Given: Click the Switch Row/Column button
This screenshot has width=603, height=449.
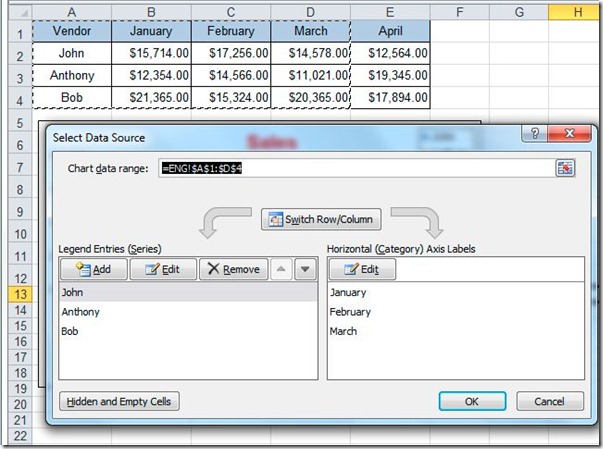Looking at the screenshot, I should pyautogui.click(x=321, y=220).
